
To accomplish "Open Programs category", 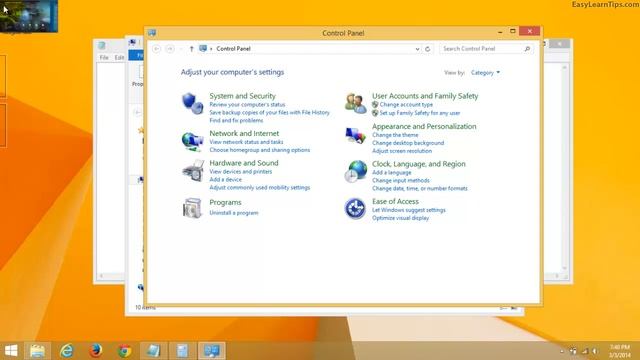I will [225, 202].
